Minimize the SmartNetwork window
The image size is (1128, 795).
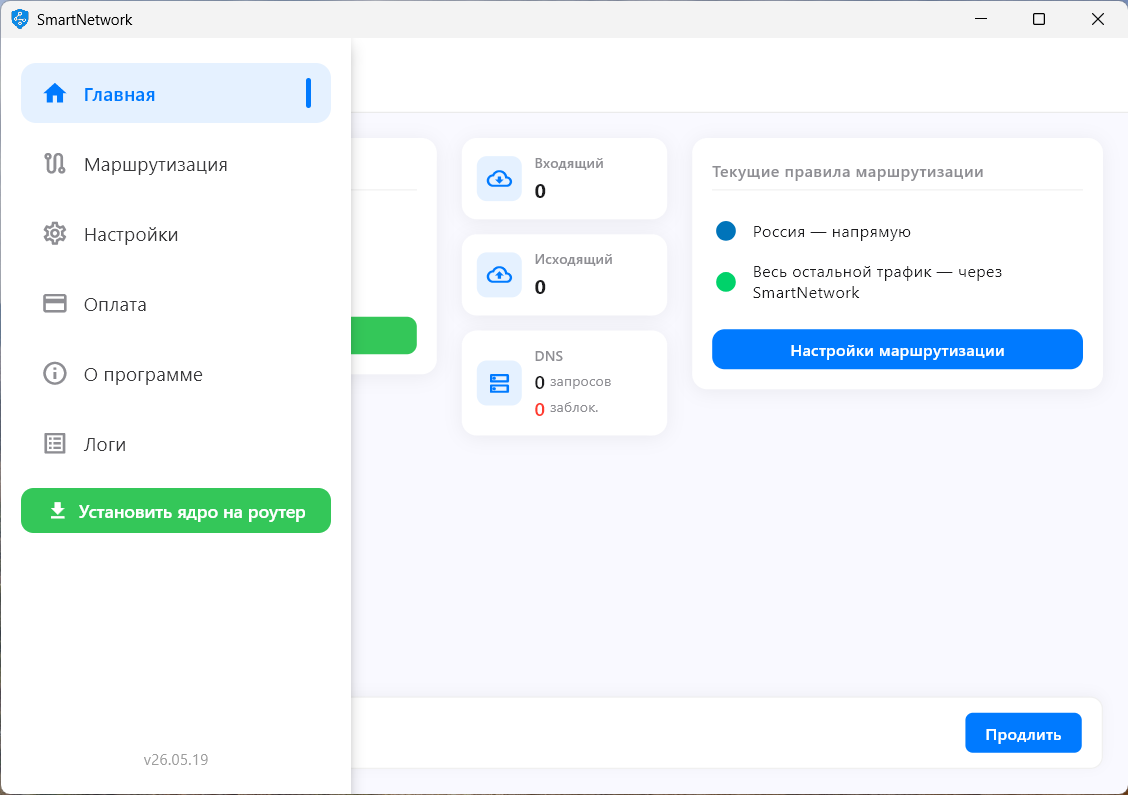pyautogui.click(x=981, y=19)
